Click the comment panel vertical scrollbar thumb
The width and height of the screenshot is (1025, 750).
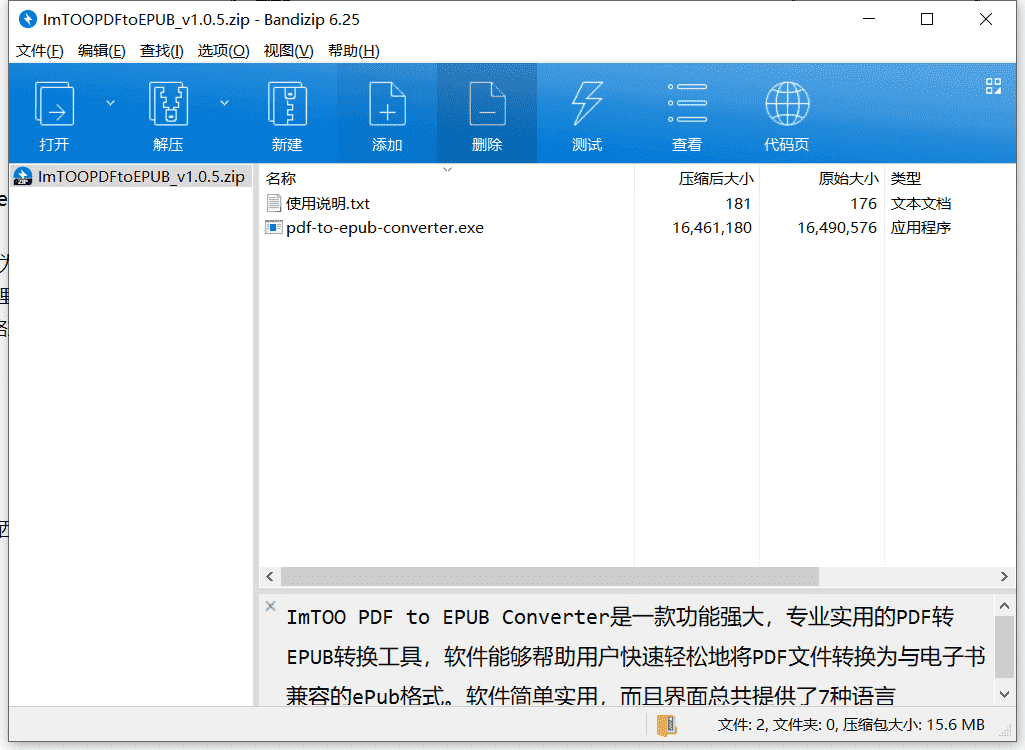point(1004,647)
